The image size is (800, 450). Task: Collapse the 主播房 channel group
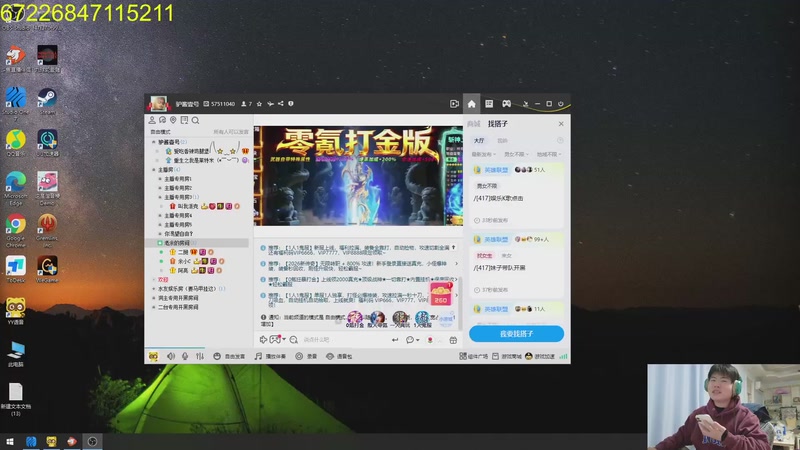pyautogui.click(x=154, y=169)
